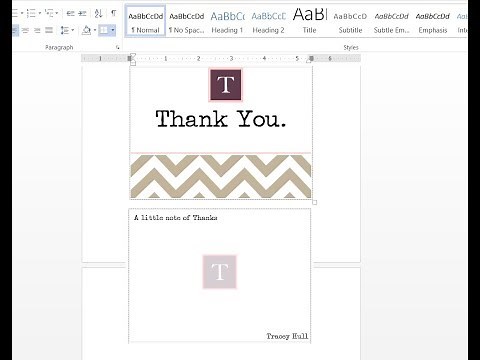Click the Borders icon

(104, 30)
